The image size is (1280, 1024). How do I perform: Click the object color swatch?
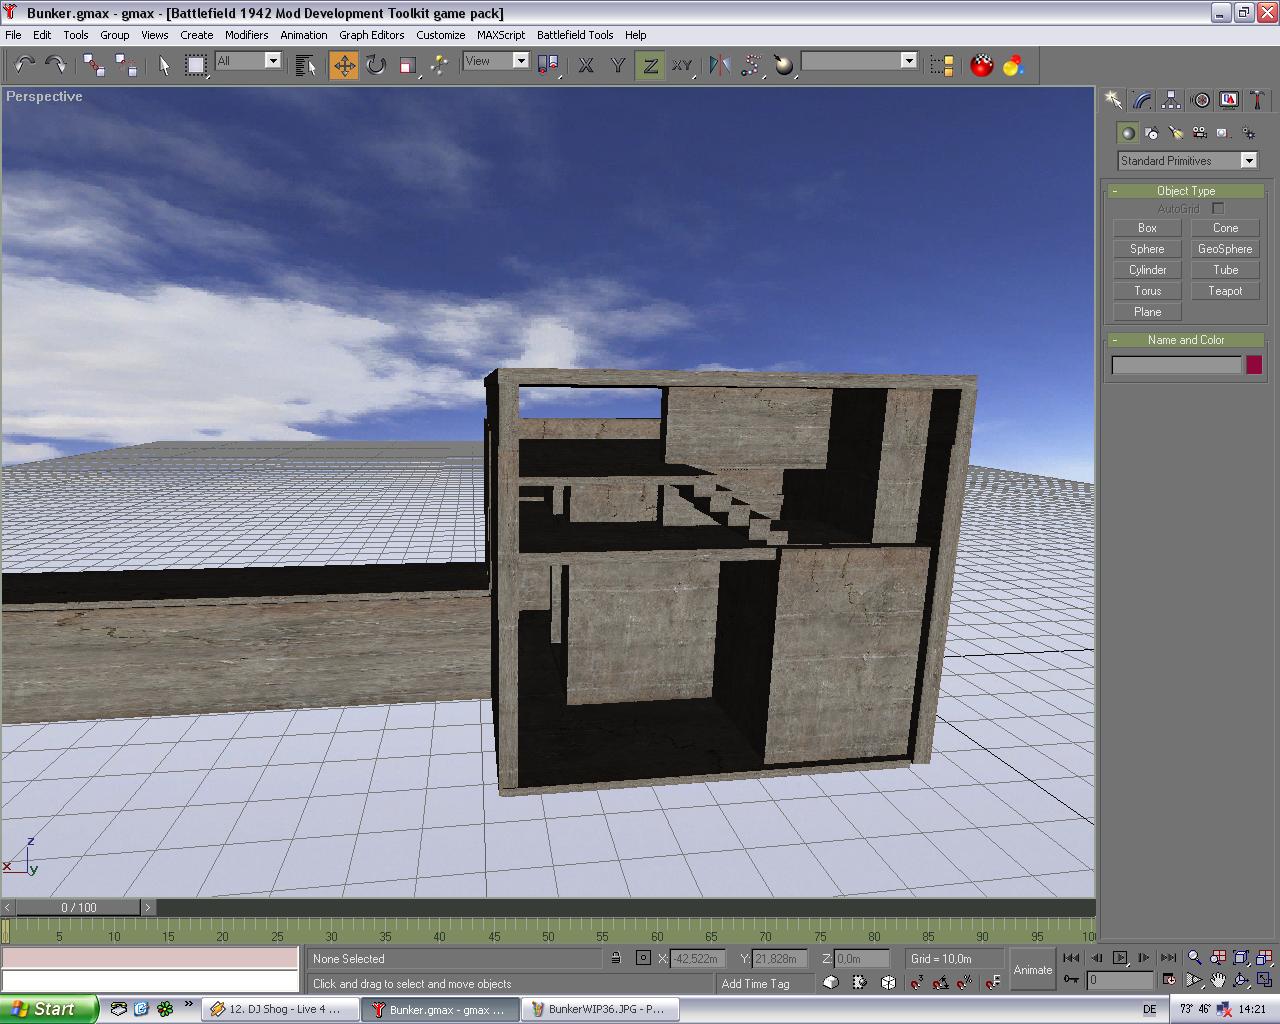point(1254,365)
